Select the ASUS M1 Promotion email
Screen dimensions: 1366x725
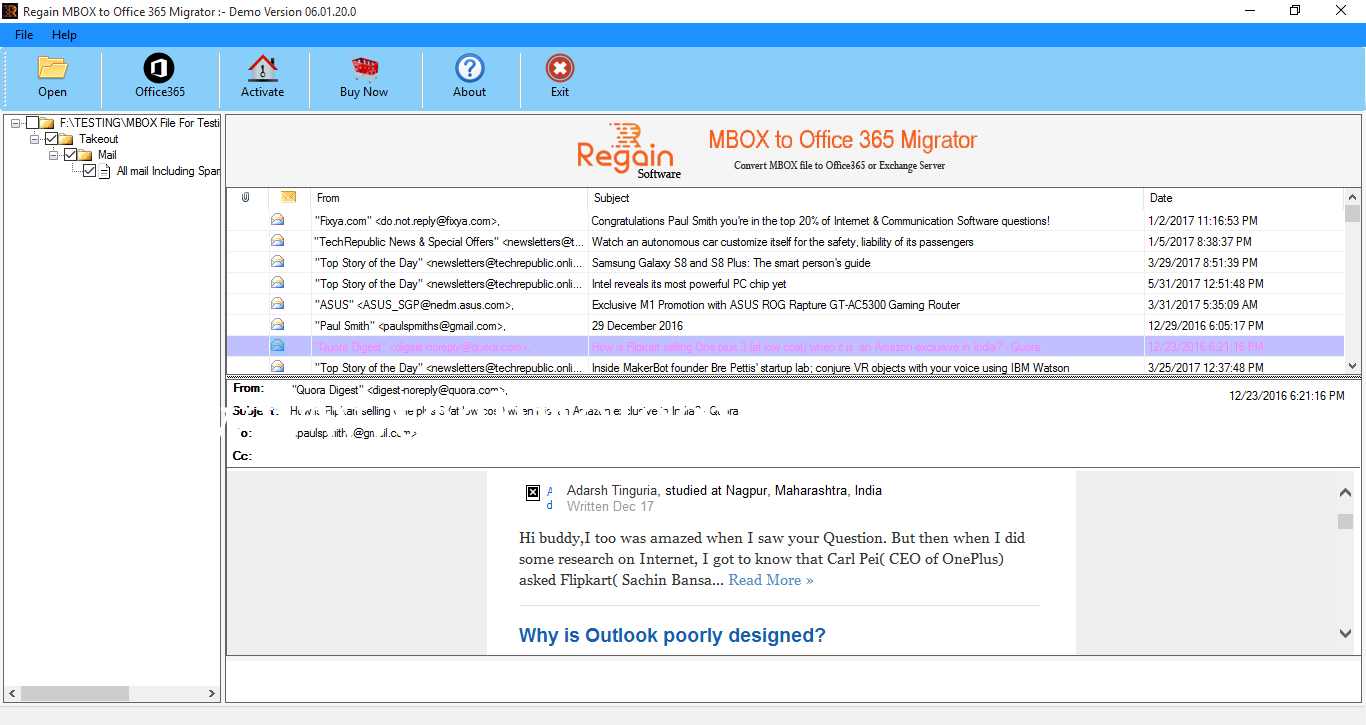786,305
